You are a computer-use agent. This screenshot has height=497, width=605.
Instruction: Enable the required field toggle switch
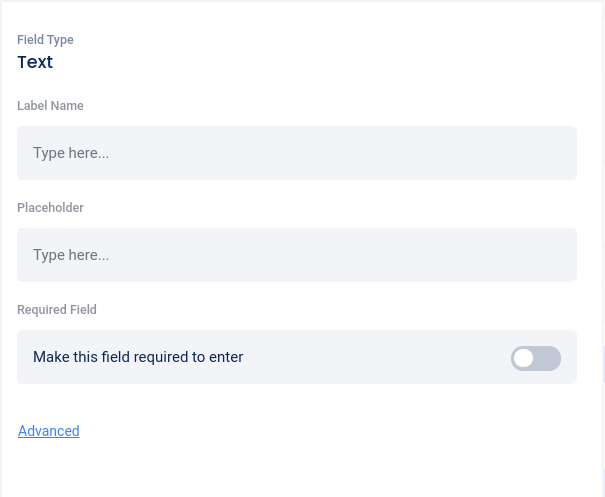(536, 358)
